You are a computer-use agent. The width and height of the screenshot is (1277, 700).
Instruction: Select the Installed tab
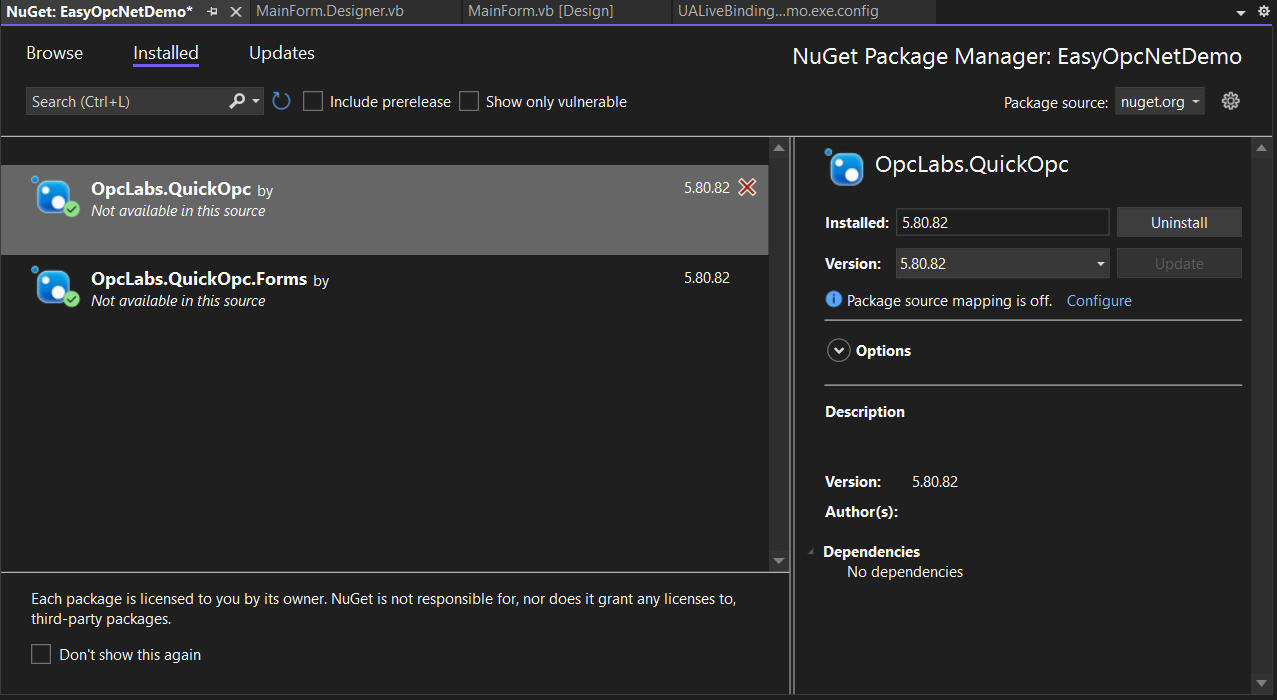point(166,53)
